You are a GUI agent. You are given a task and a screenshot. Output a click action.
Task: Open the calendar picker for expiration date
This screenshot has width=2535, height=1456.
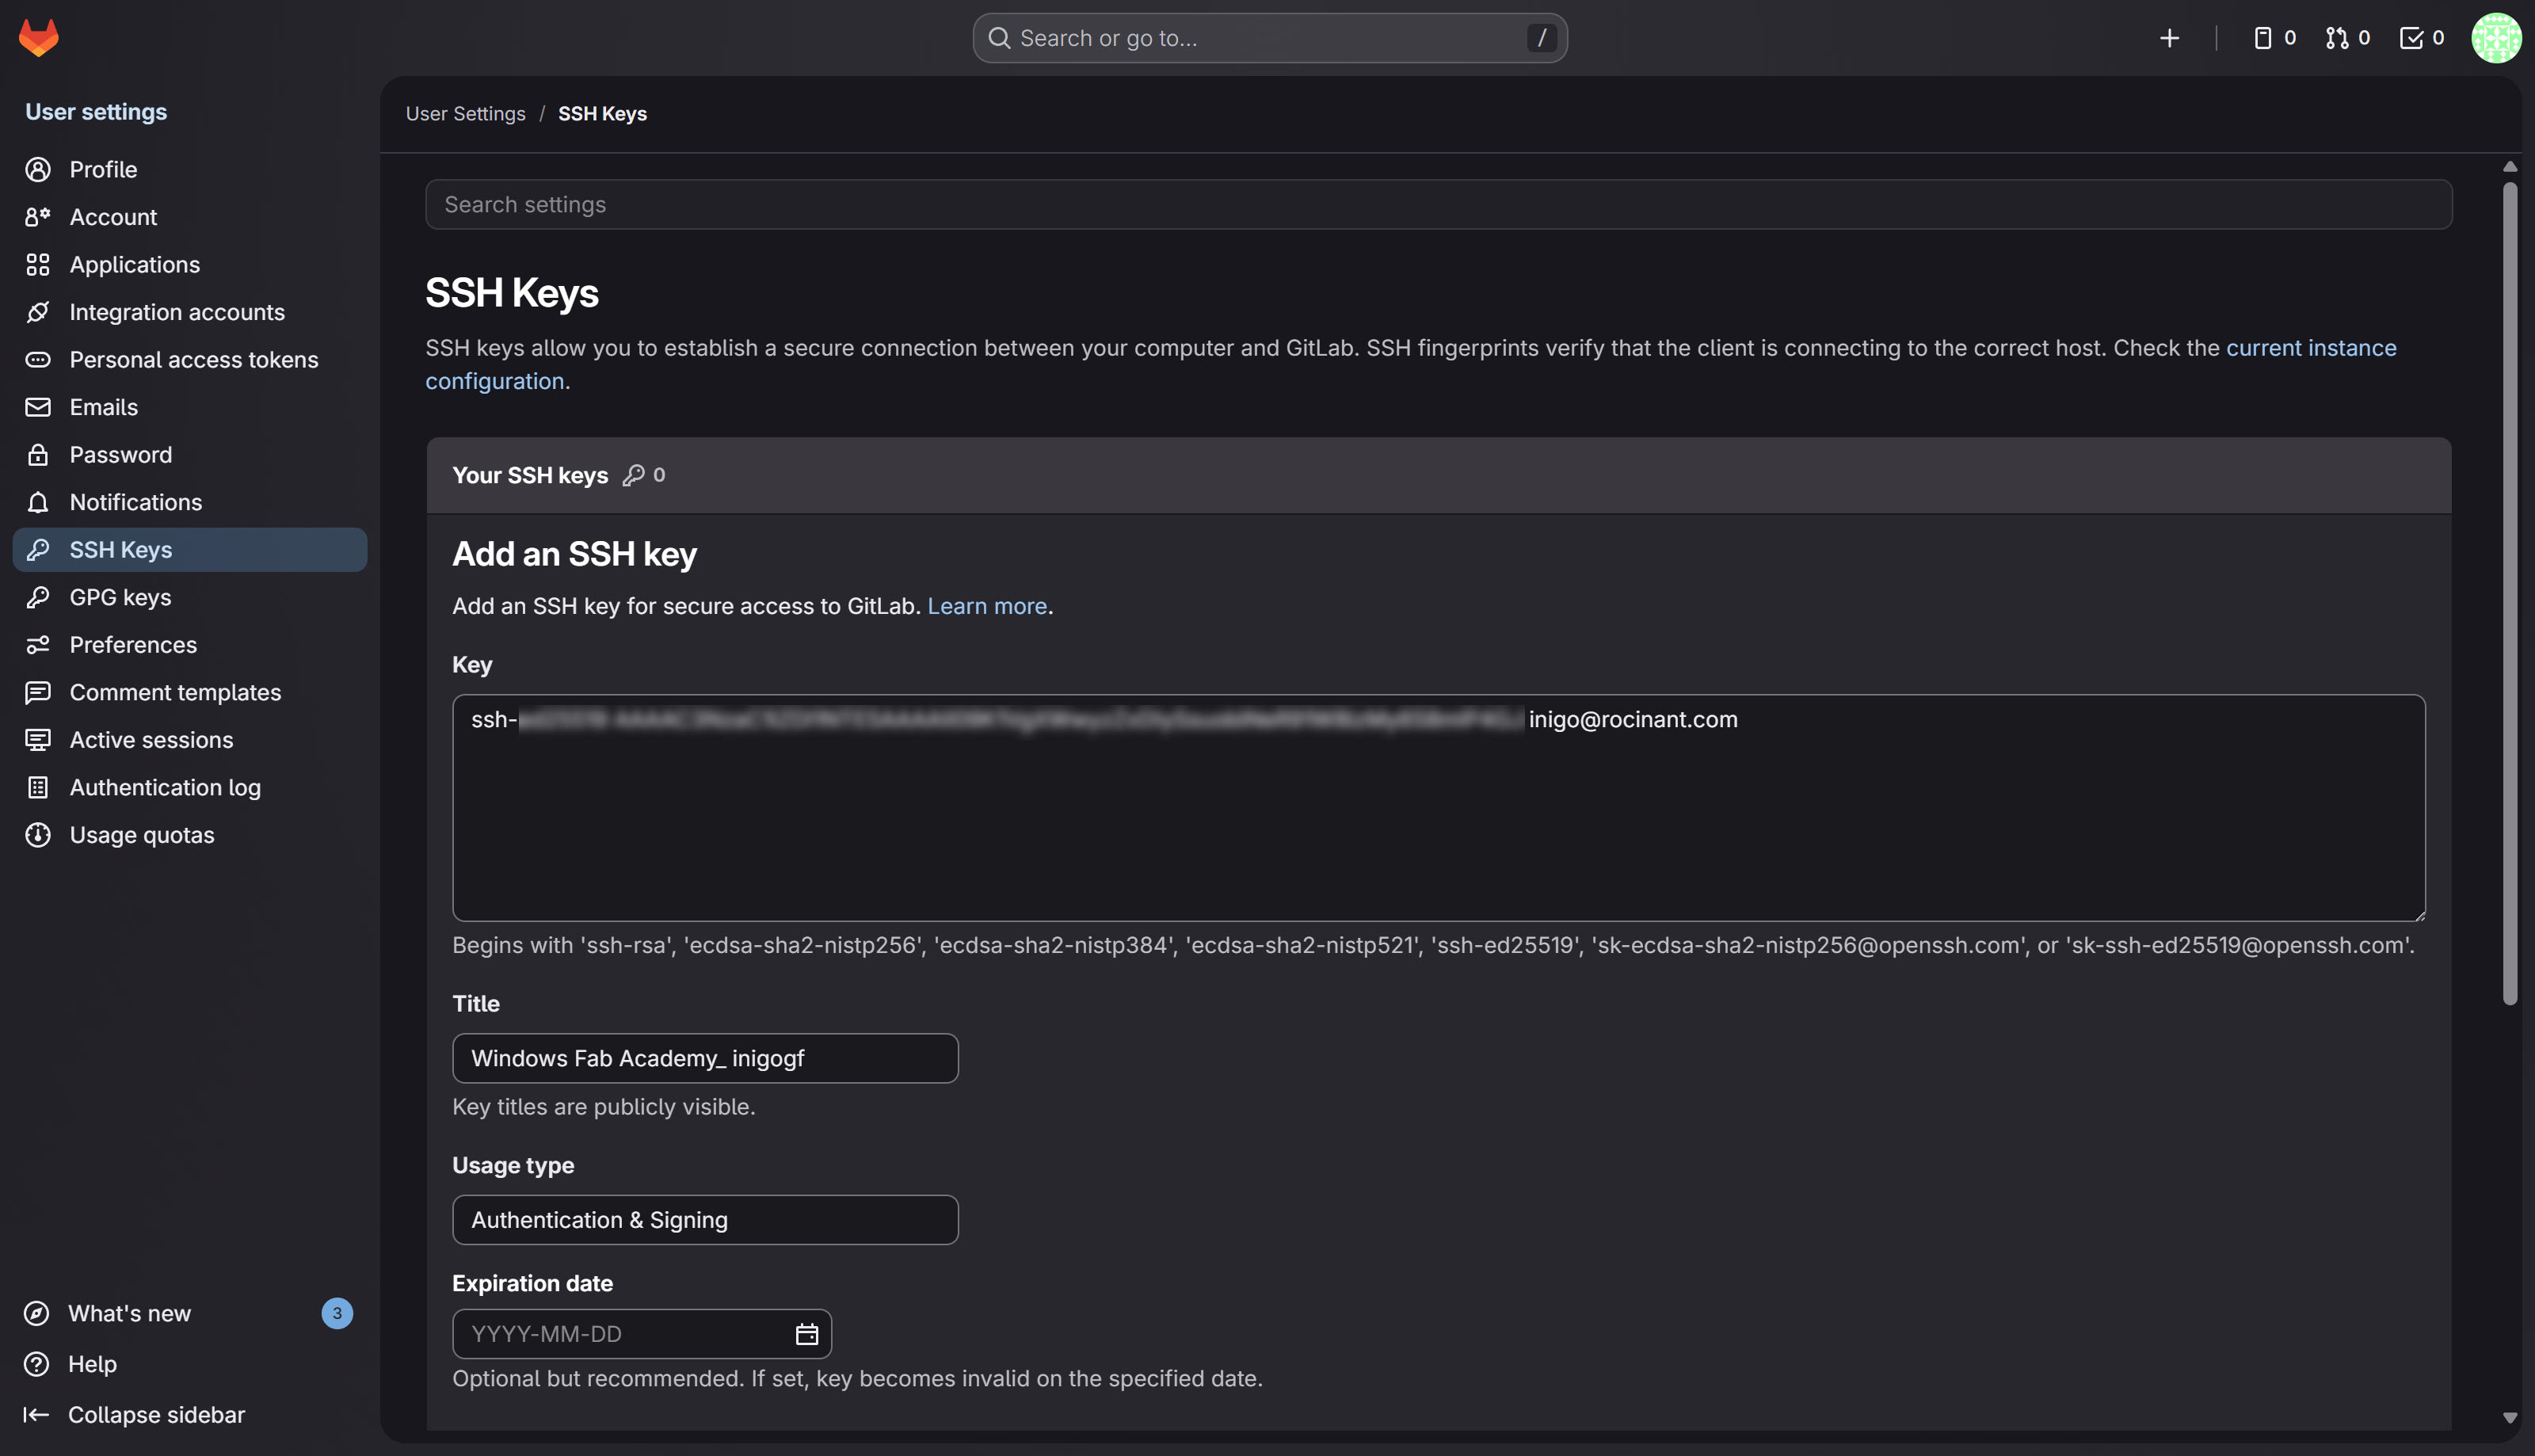tap(806, 1333)
